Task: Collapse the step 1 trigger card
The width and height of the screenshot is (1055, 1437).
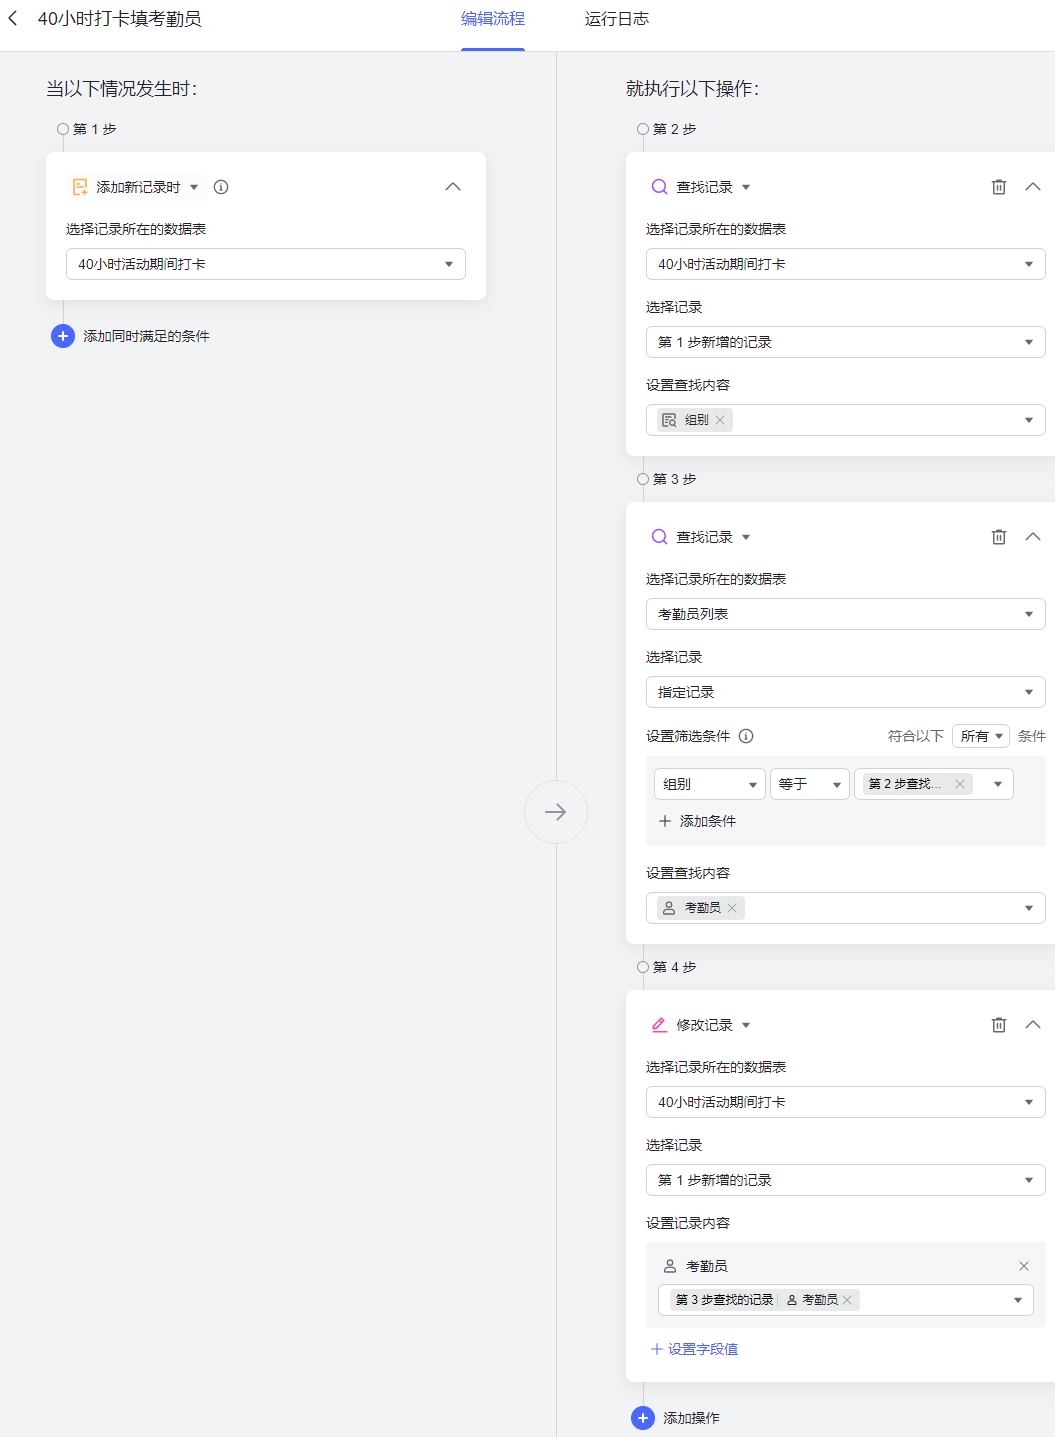Action: (453, 187)
